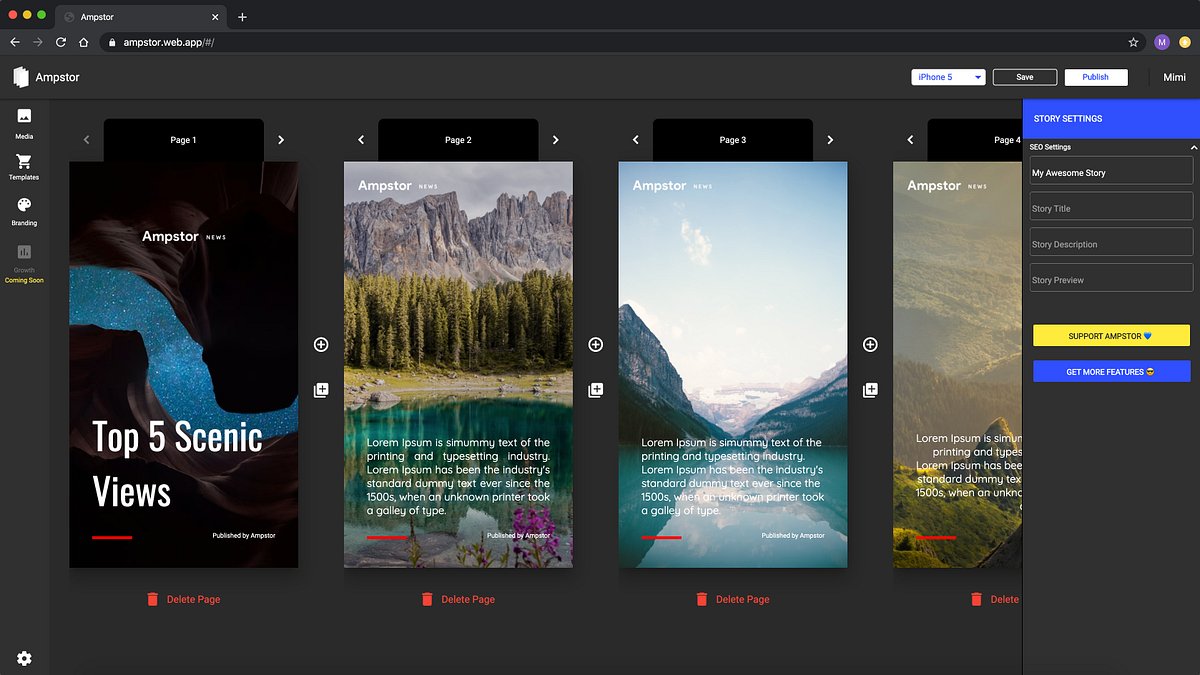Screen dimensions: 1200x675
Task: Open the Media panel in the sidebar
Action: tap(24, 120)
